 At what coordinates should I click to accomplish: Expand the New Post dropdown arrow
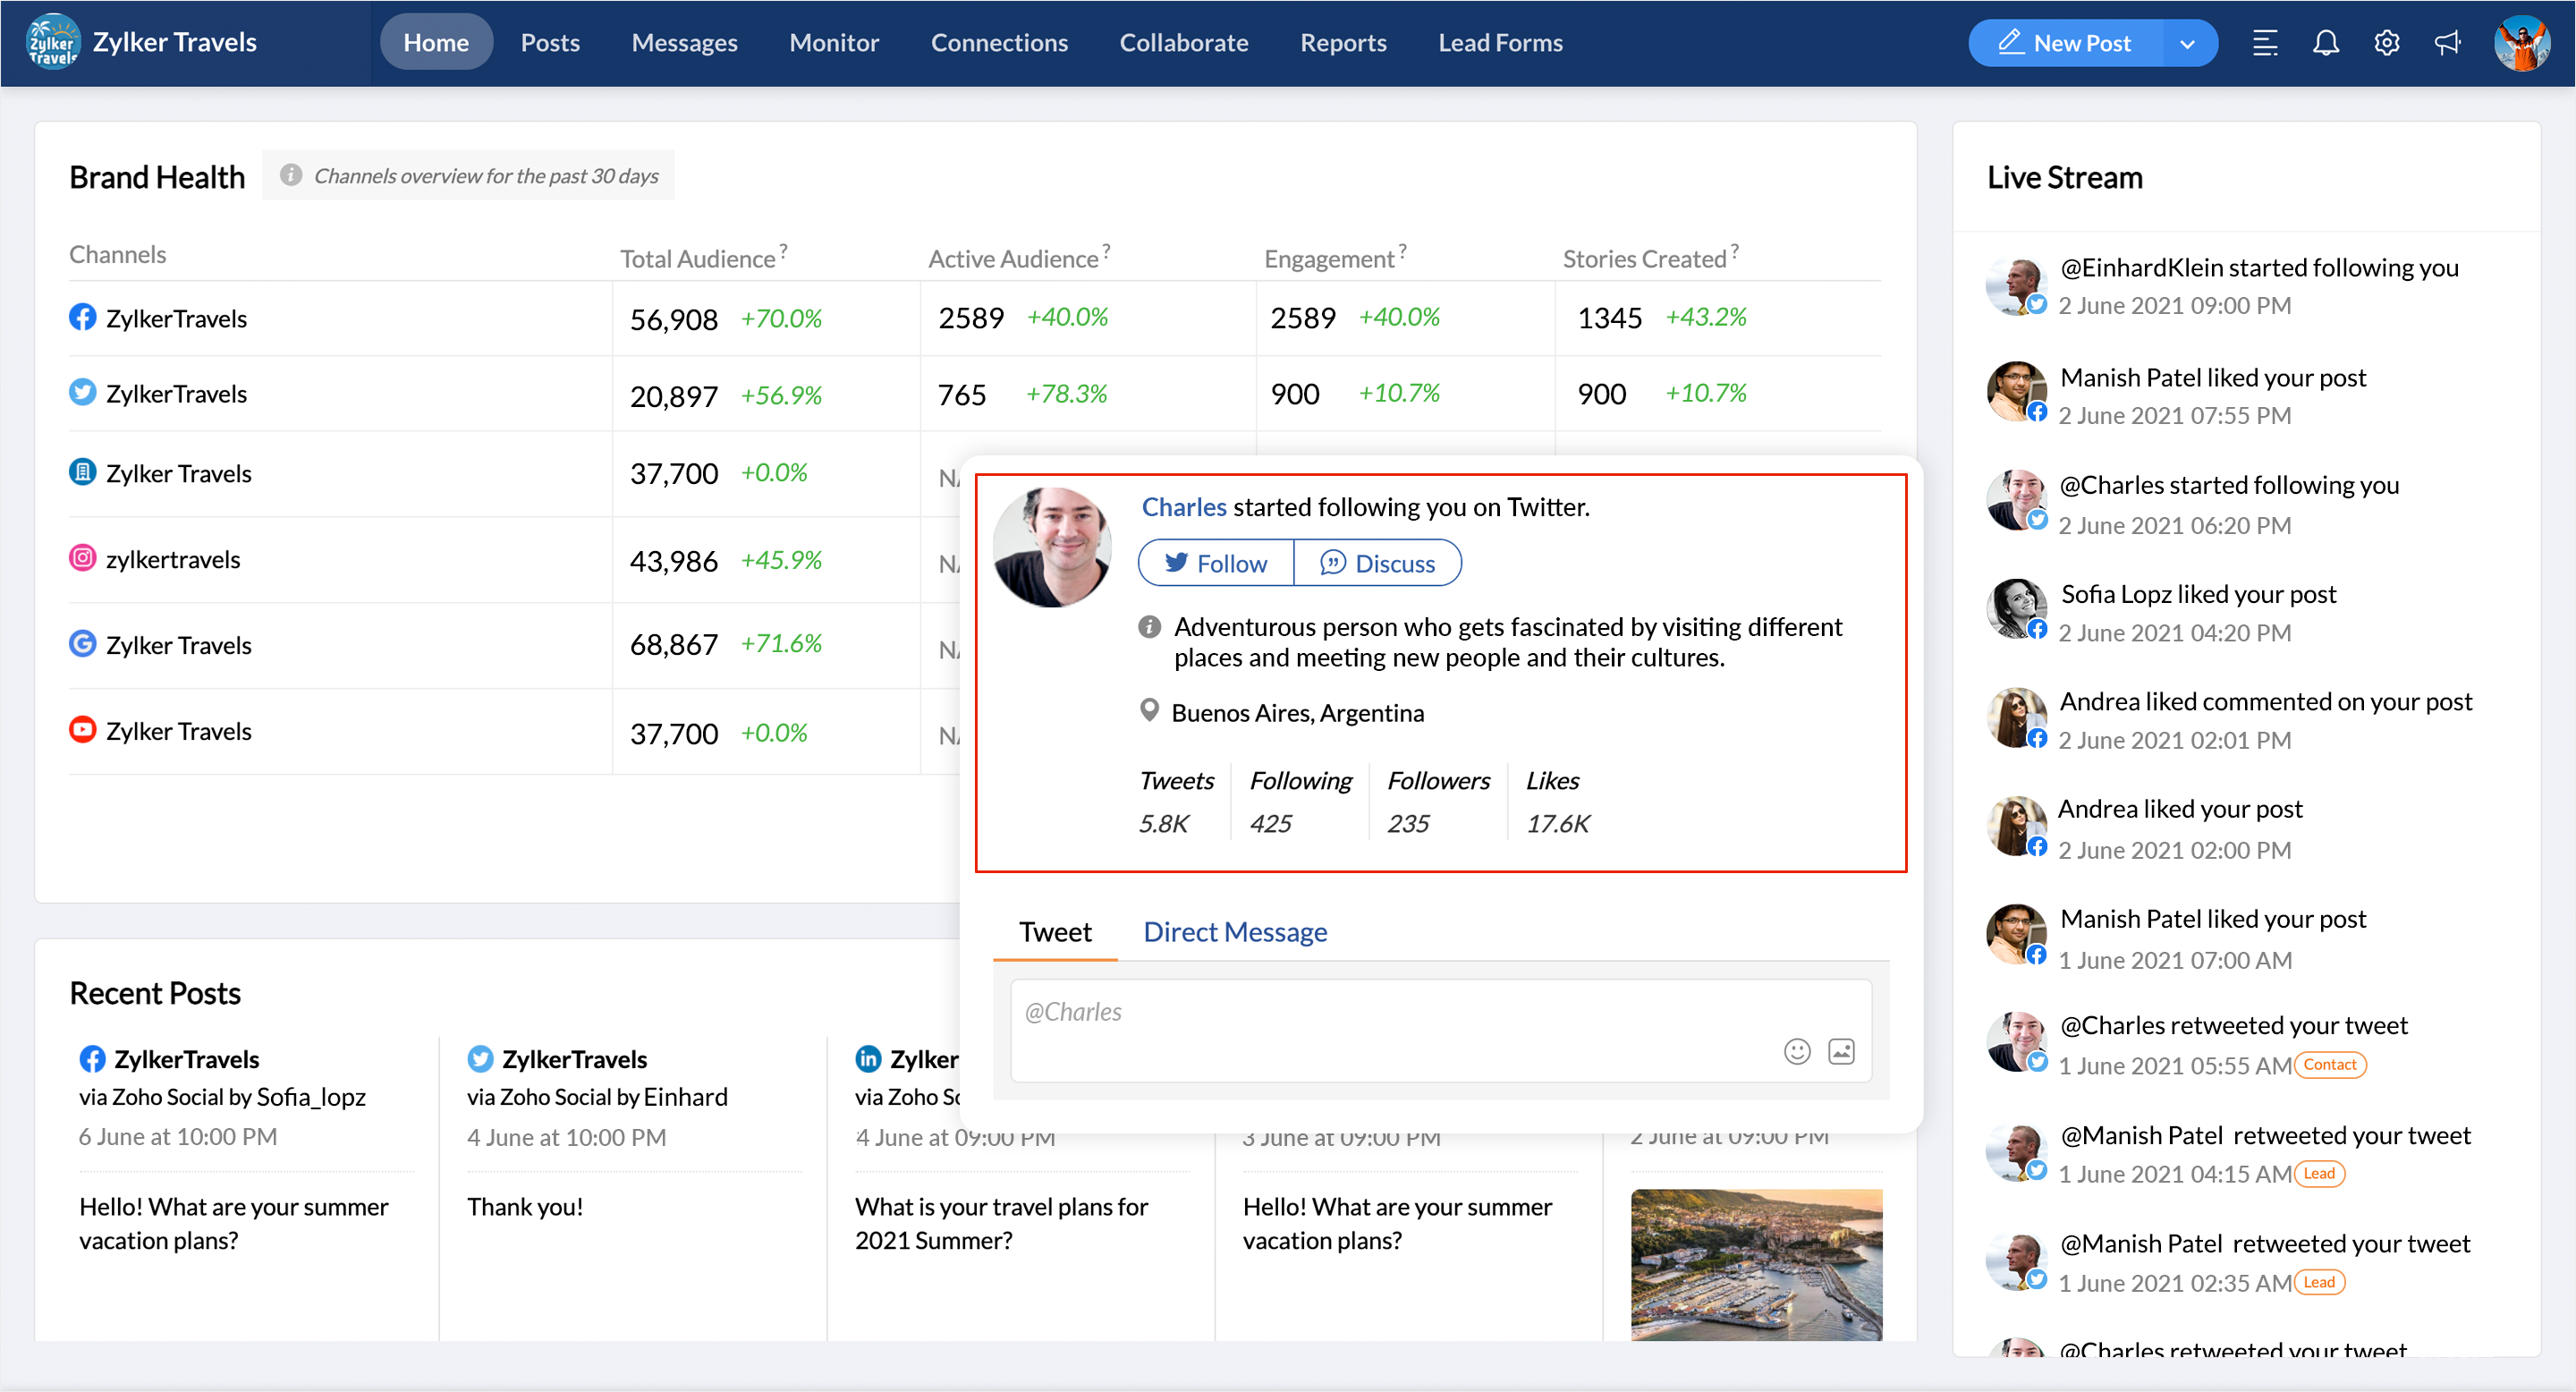pos(2187,43)
